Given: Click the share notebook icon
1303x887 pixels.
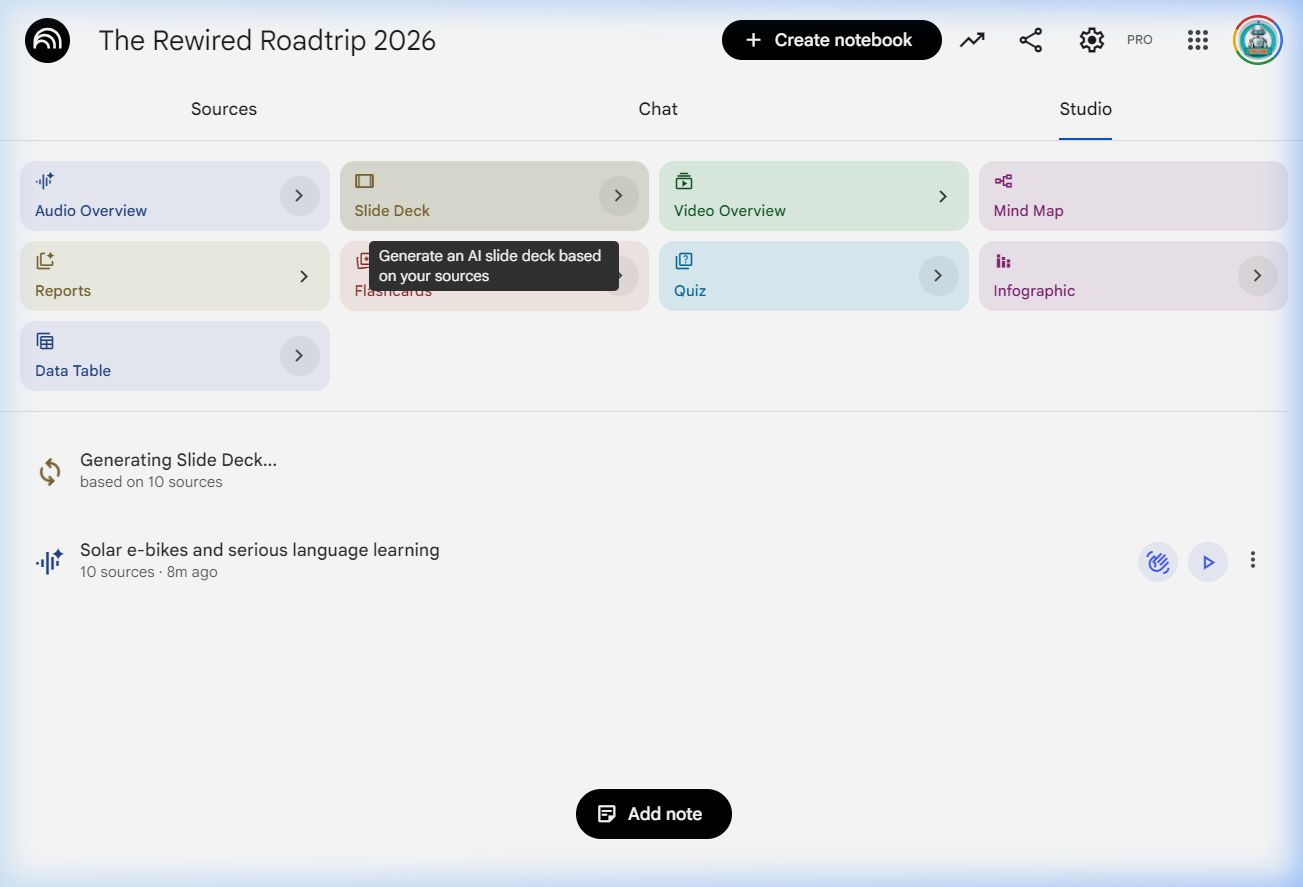Looking at the screenshot, I should [x=1030, y=40].
